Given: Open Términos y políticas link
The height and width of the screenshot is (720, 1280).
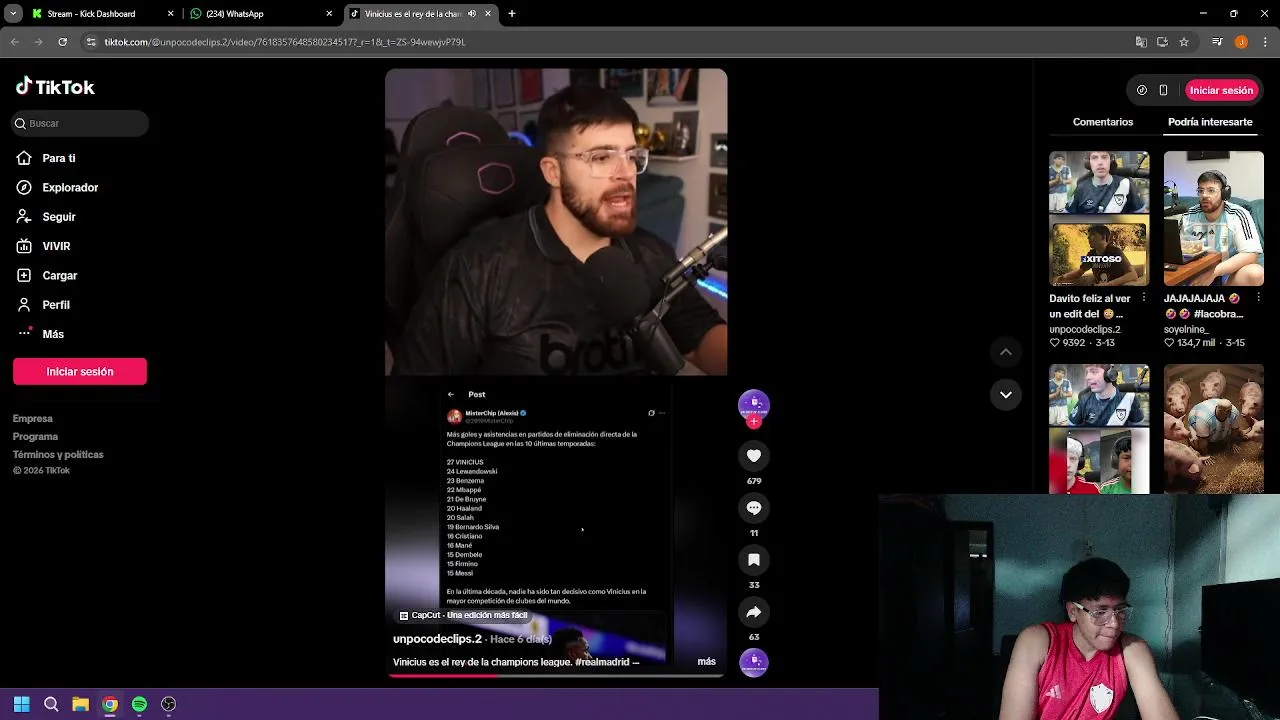Looking at the screenshot, I should pos(58,455).
